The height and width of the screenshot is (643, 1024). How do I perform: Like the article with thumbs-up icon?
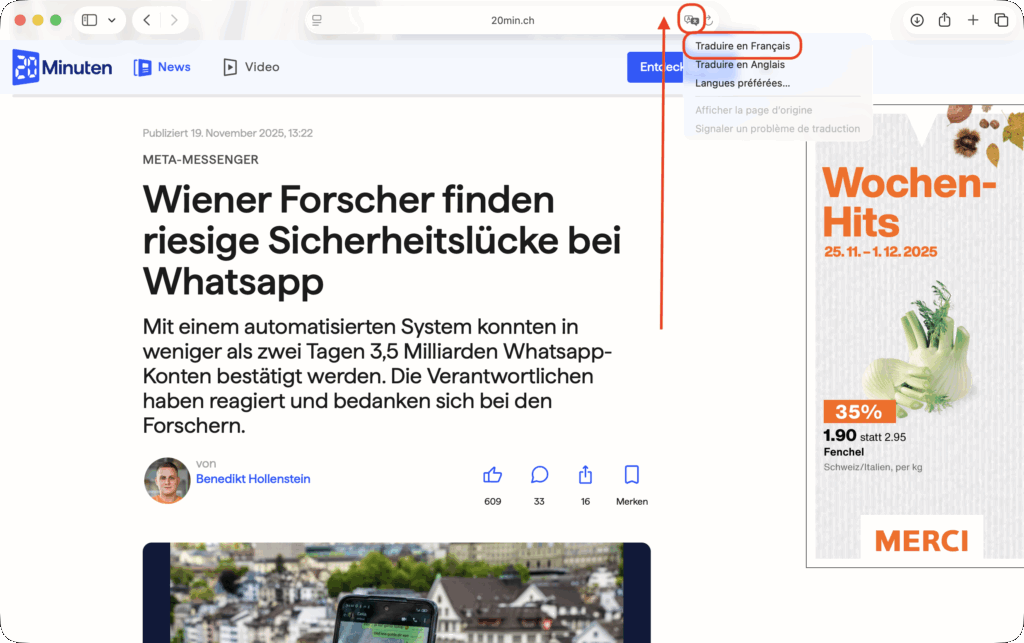tap(492, 475)
